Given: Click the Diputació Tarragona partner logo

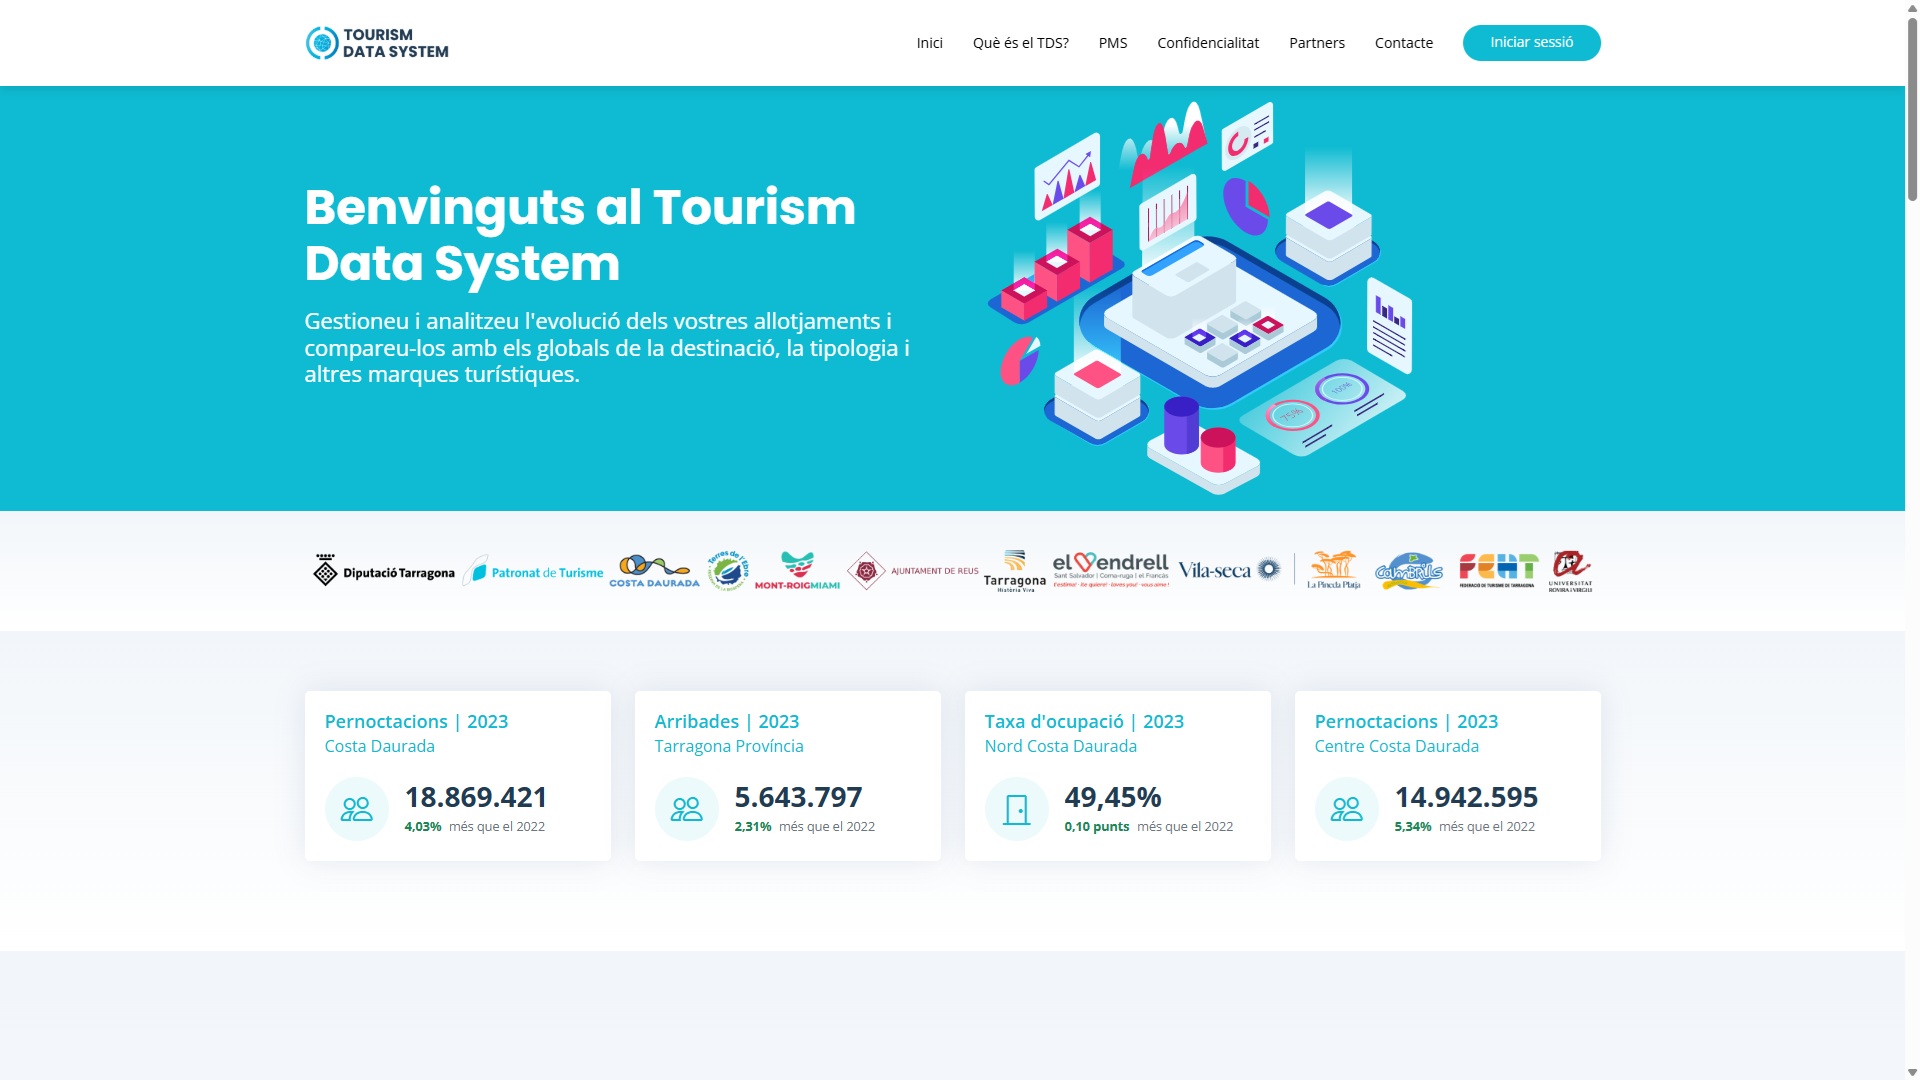Looking at the screenshot, I should (384, 572).
